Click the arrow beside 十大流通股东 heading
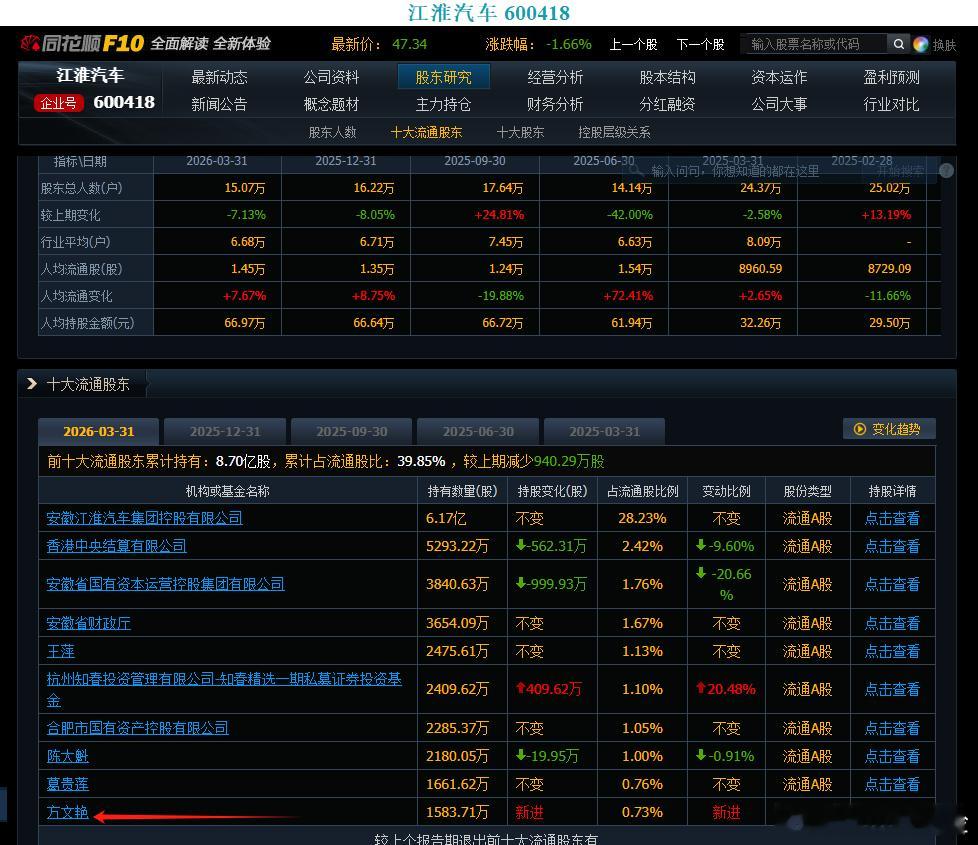Screen dimensions: 978x845 pos(32,384)
